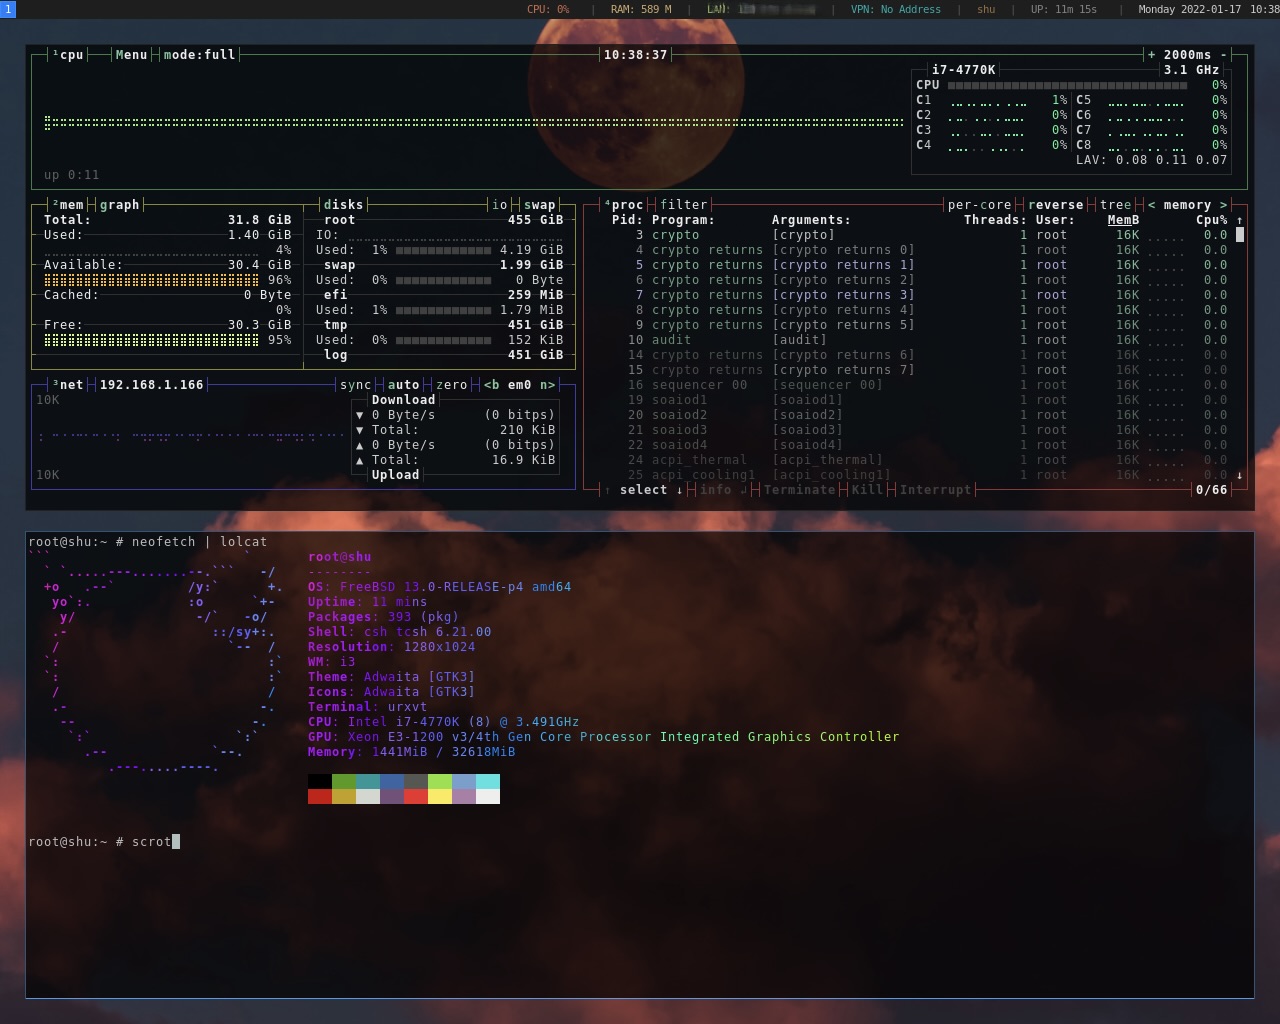The image size is (1280, 1024).
Task: Toggle swap display in the disks box
Action: point(539,205)
